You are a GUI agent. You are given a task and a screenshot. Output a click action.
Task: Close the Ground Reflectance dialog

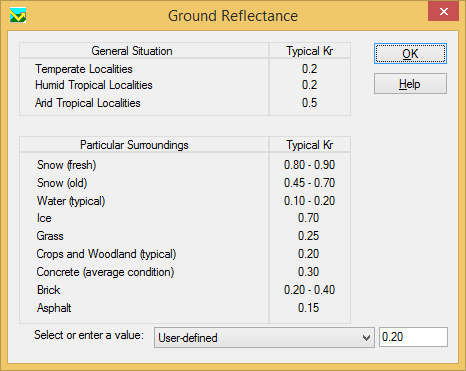coord(443,12)
